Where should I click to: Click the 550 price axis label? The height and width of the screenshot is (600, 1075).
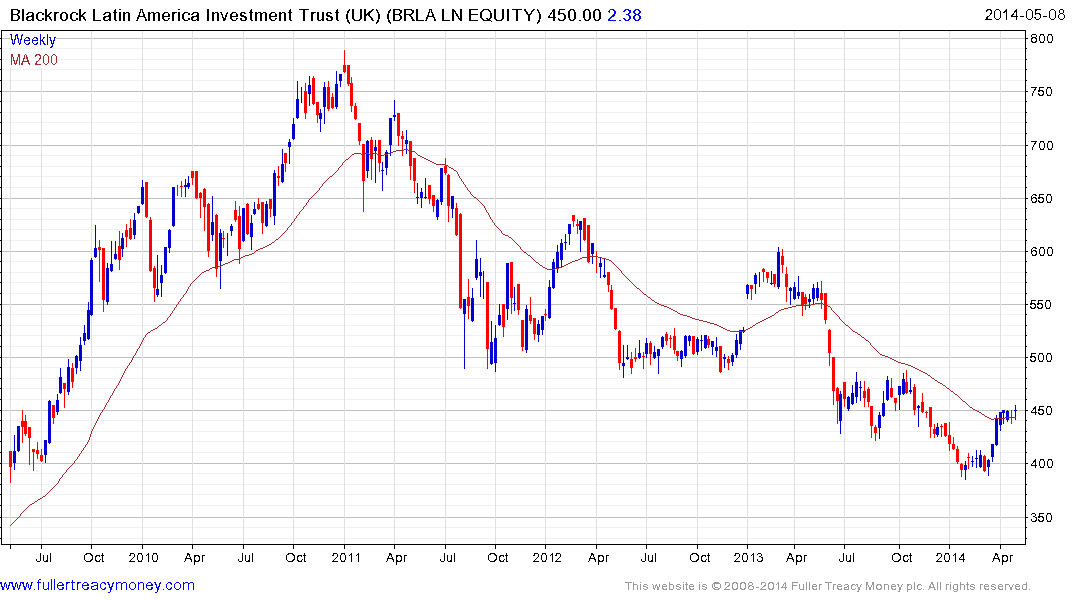1041,304
